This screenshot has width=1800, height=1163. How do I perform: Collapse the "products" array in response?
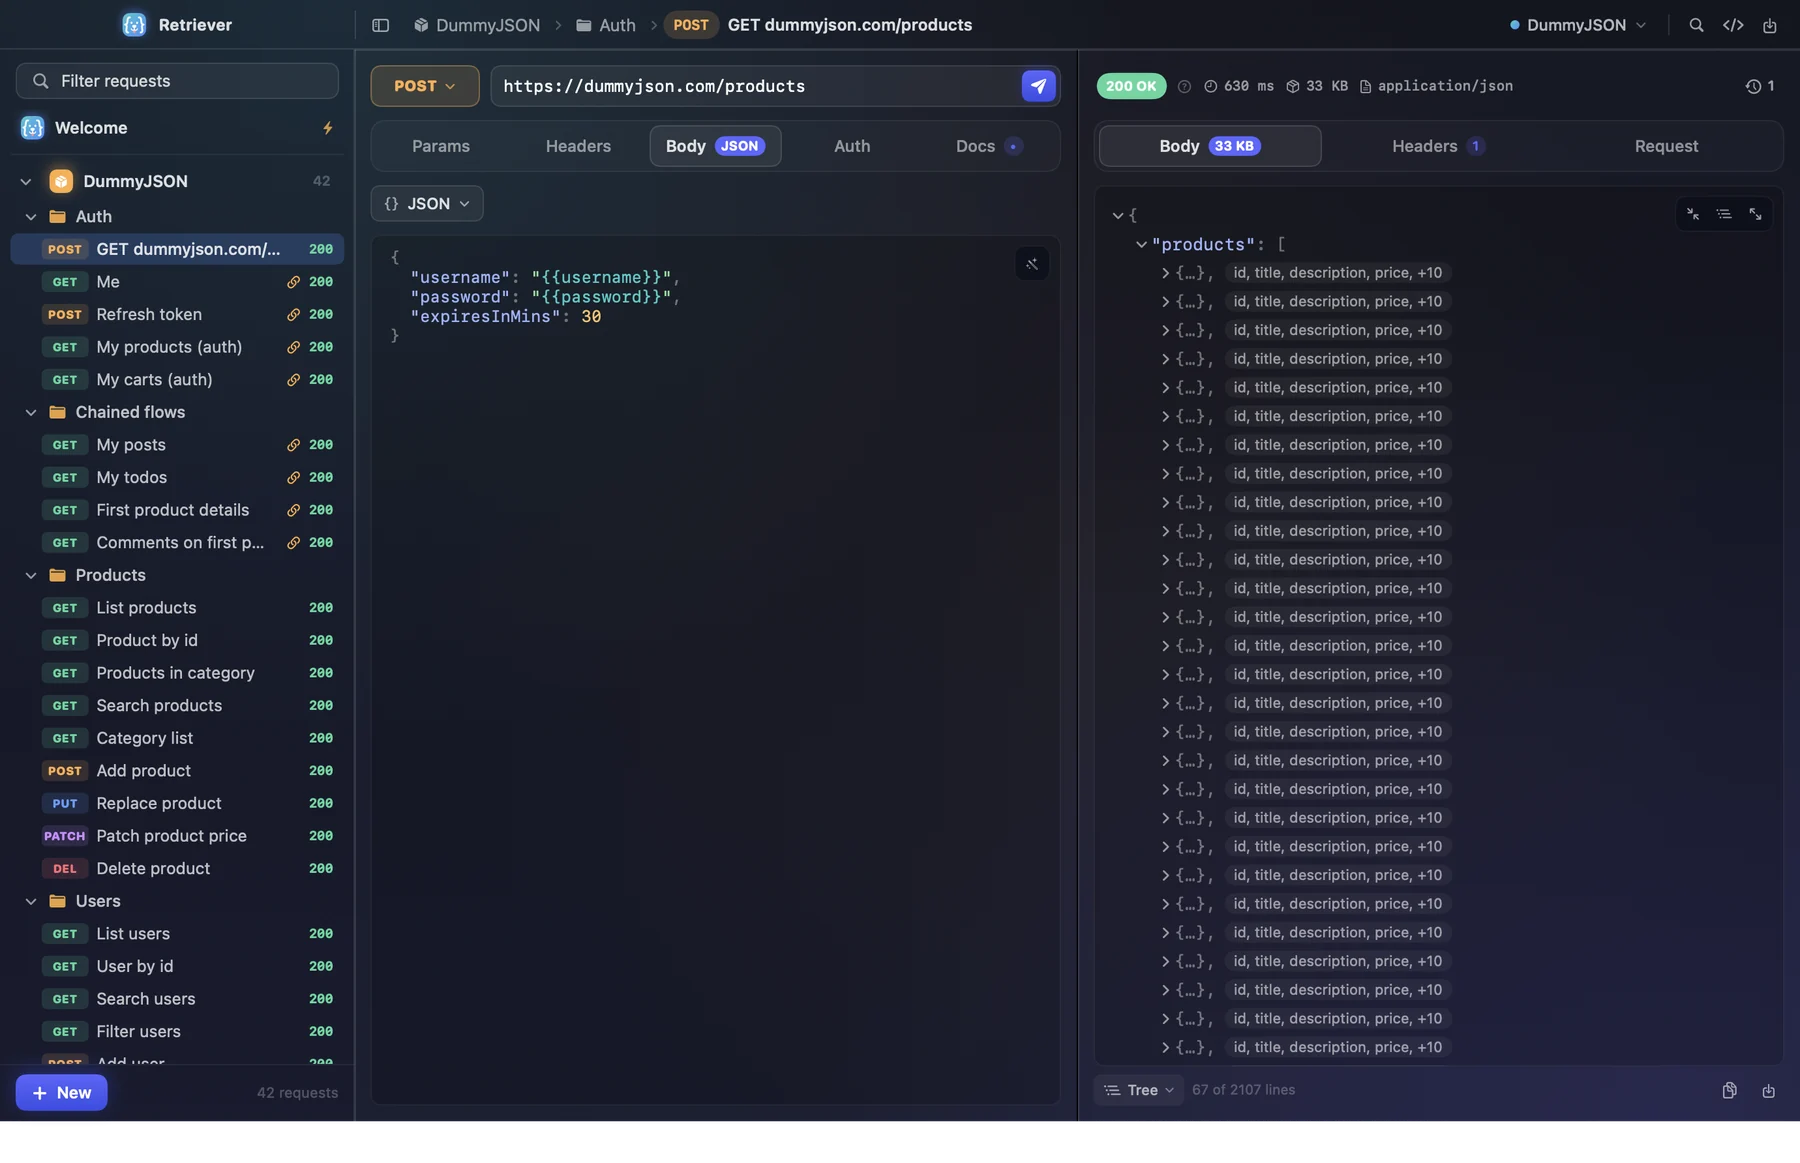tap(1141, 244)
